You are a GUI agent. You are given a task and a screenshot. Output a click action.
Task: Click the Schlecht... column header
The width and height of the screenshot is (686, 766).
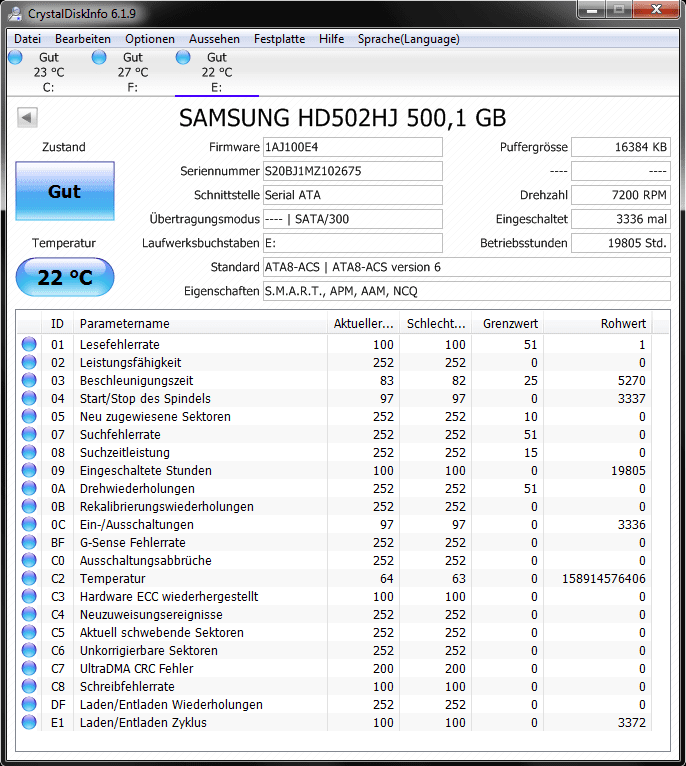pos(435,323)
